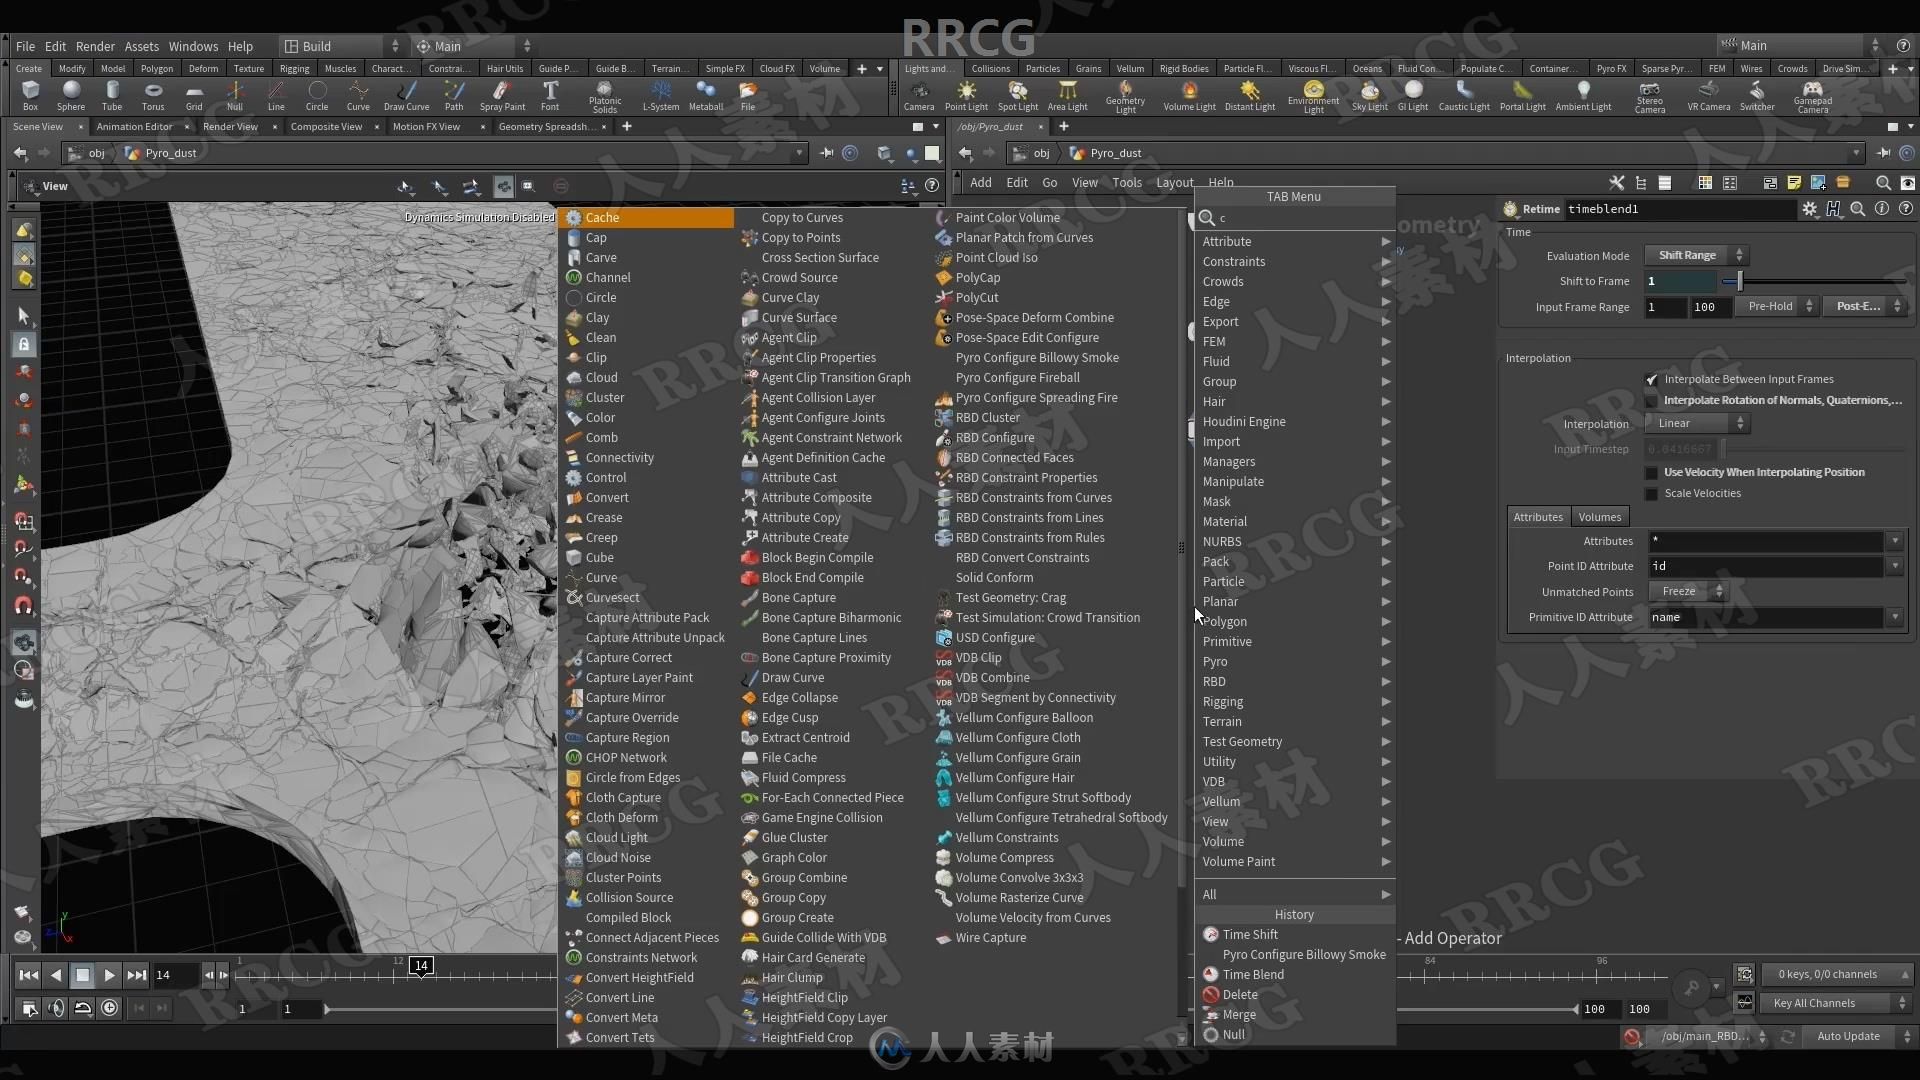Click the USD Configure tool icon
The width and height of the screenshot is (1920, 1080).
[942, 637]
